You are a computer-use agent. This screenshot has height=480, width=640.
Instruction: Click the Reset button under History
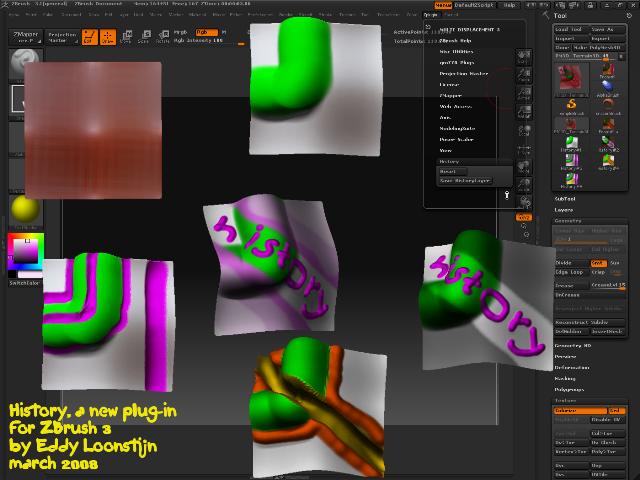[x=452, y=171]
